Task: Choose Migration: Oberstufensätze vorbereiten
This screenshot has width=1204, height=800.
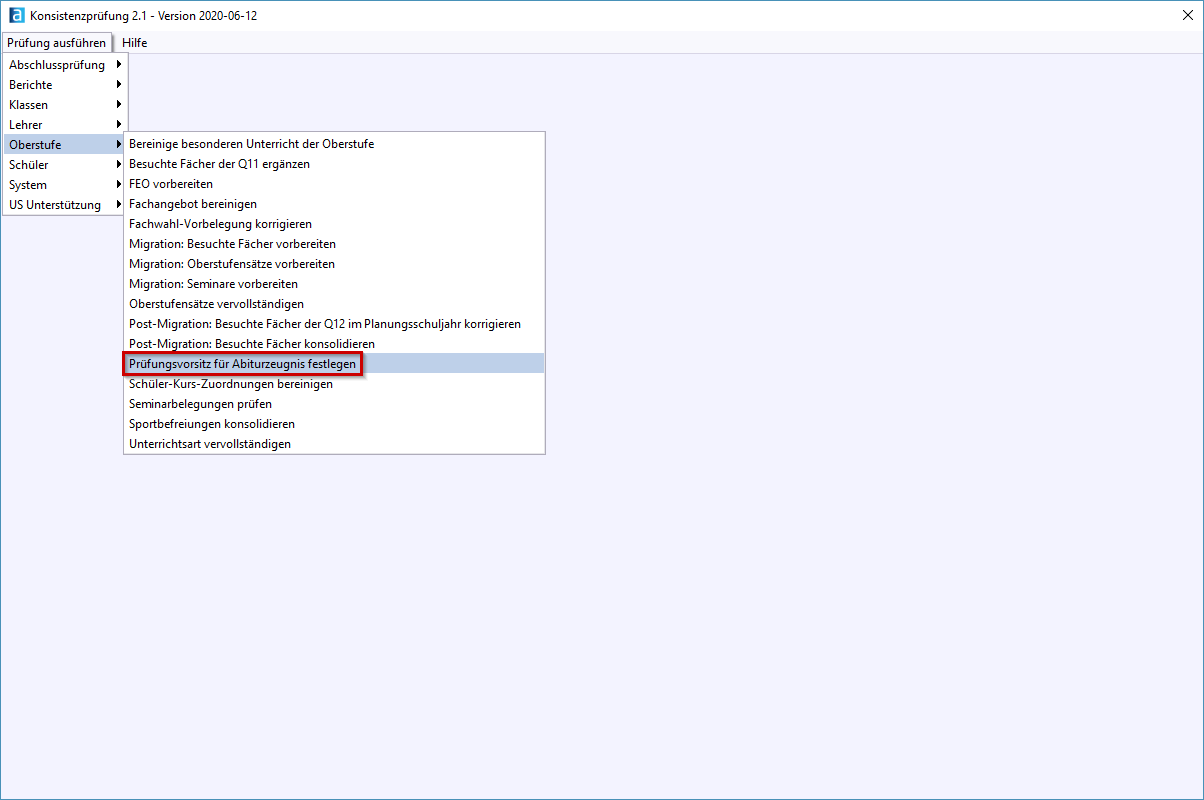Action: pos(334,264)
